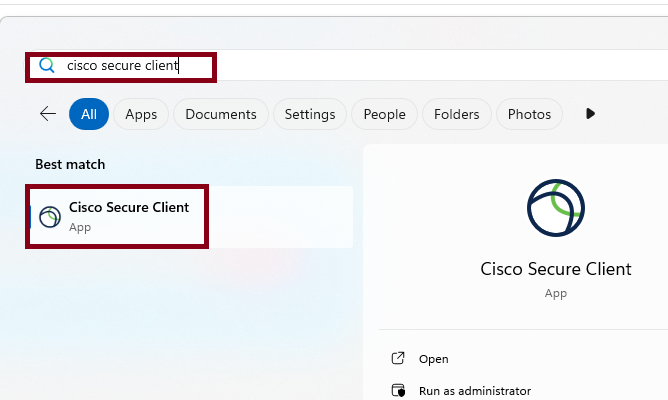Screen dimensions: 668x400
Task: Show People search results
Action: pyautogui.click(x=384, y=114)
